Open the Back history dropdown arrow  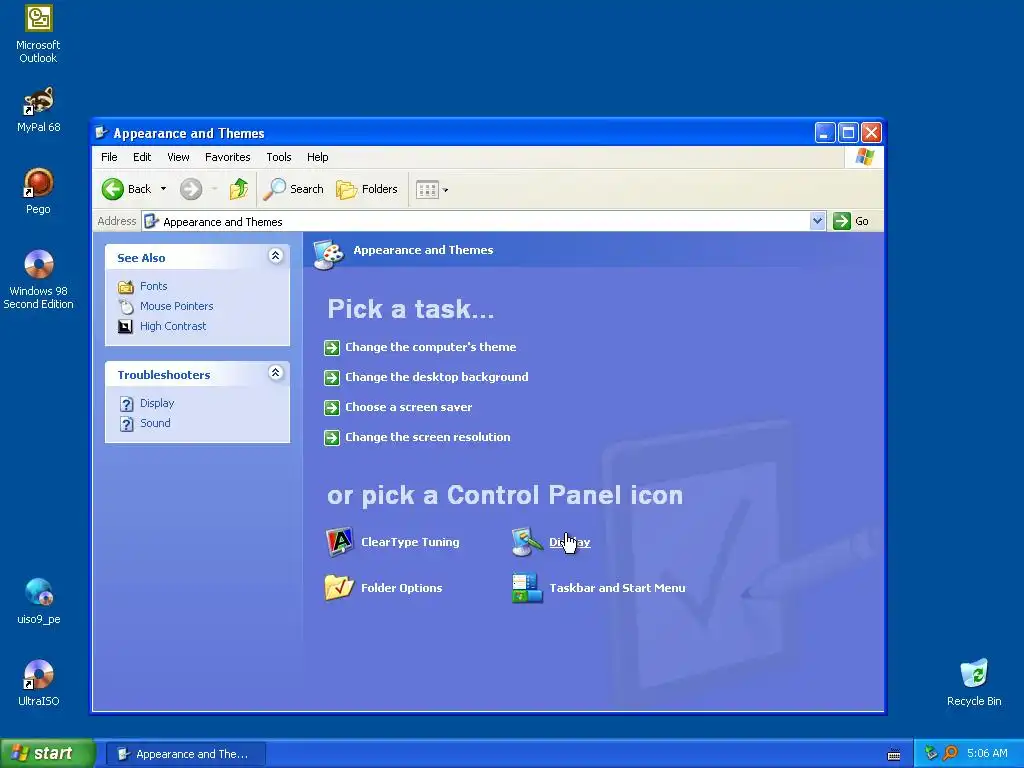163,189
